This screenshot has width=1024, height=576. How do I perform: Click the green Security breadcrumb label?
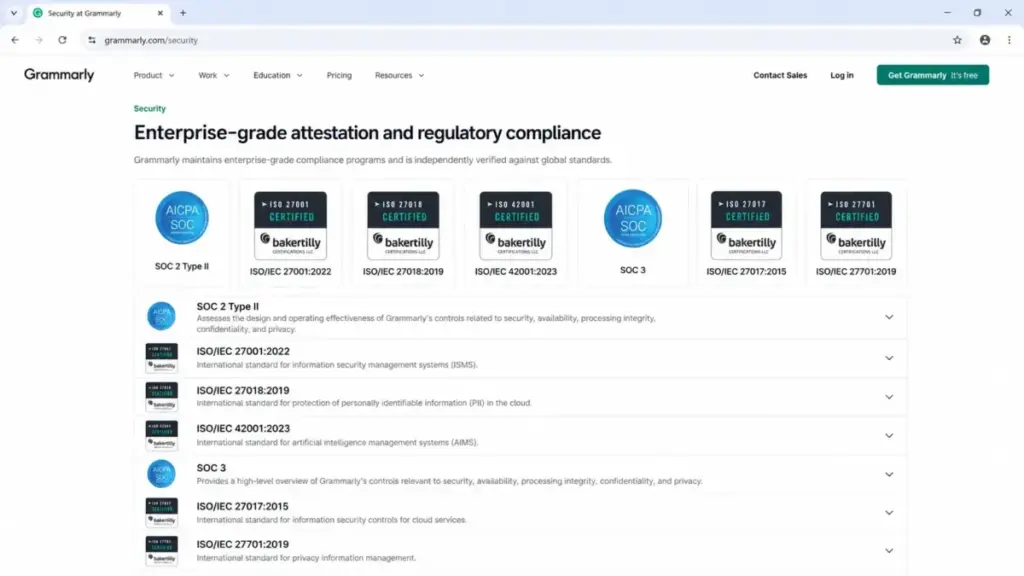pos(150,108)
